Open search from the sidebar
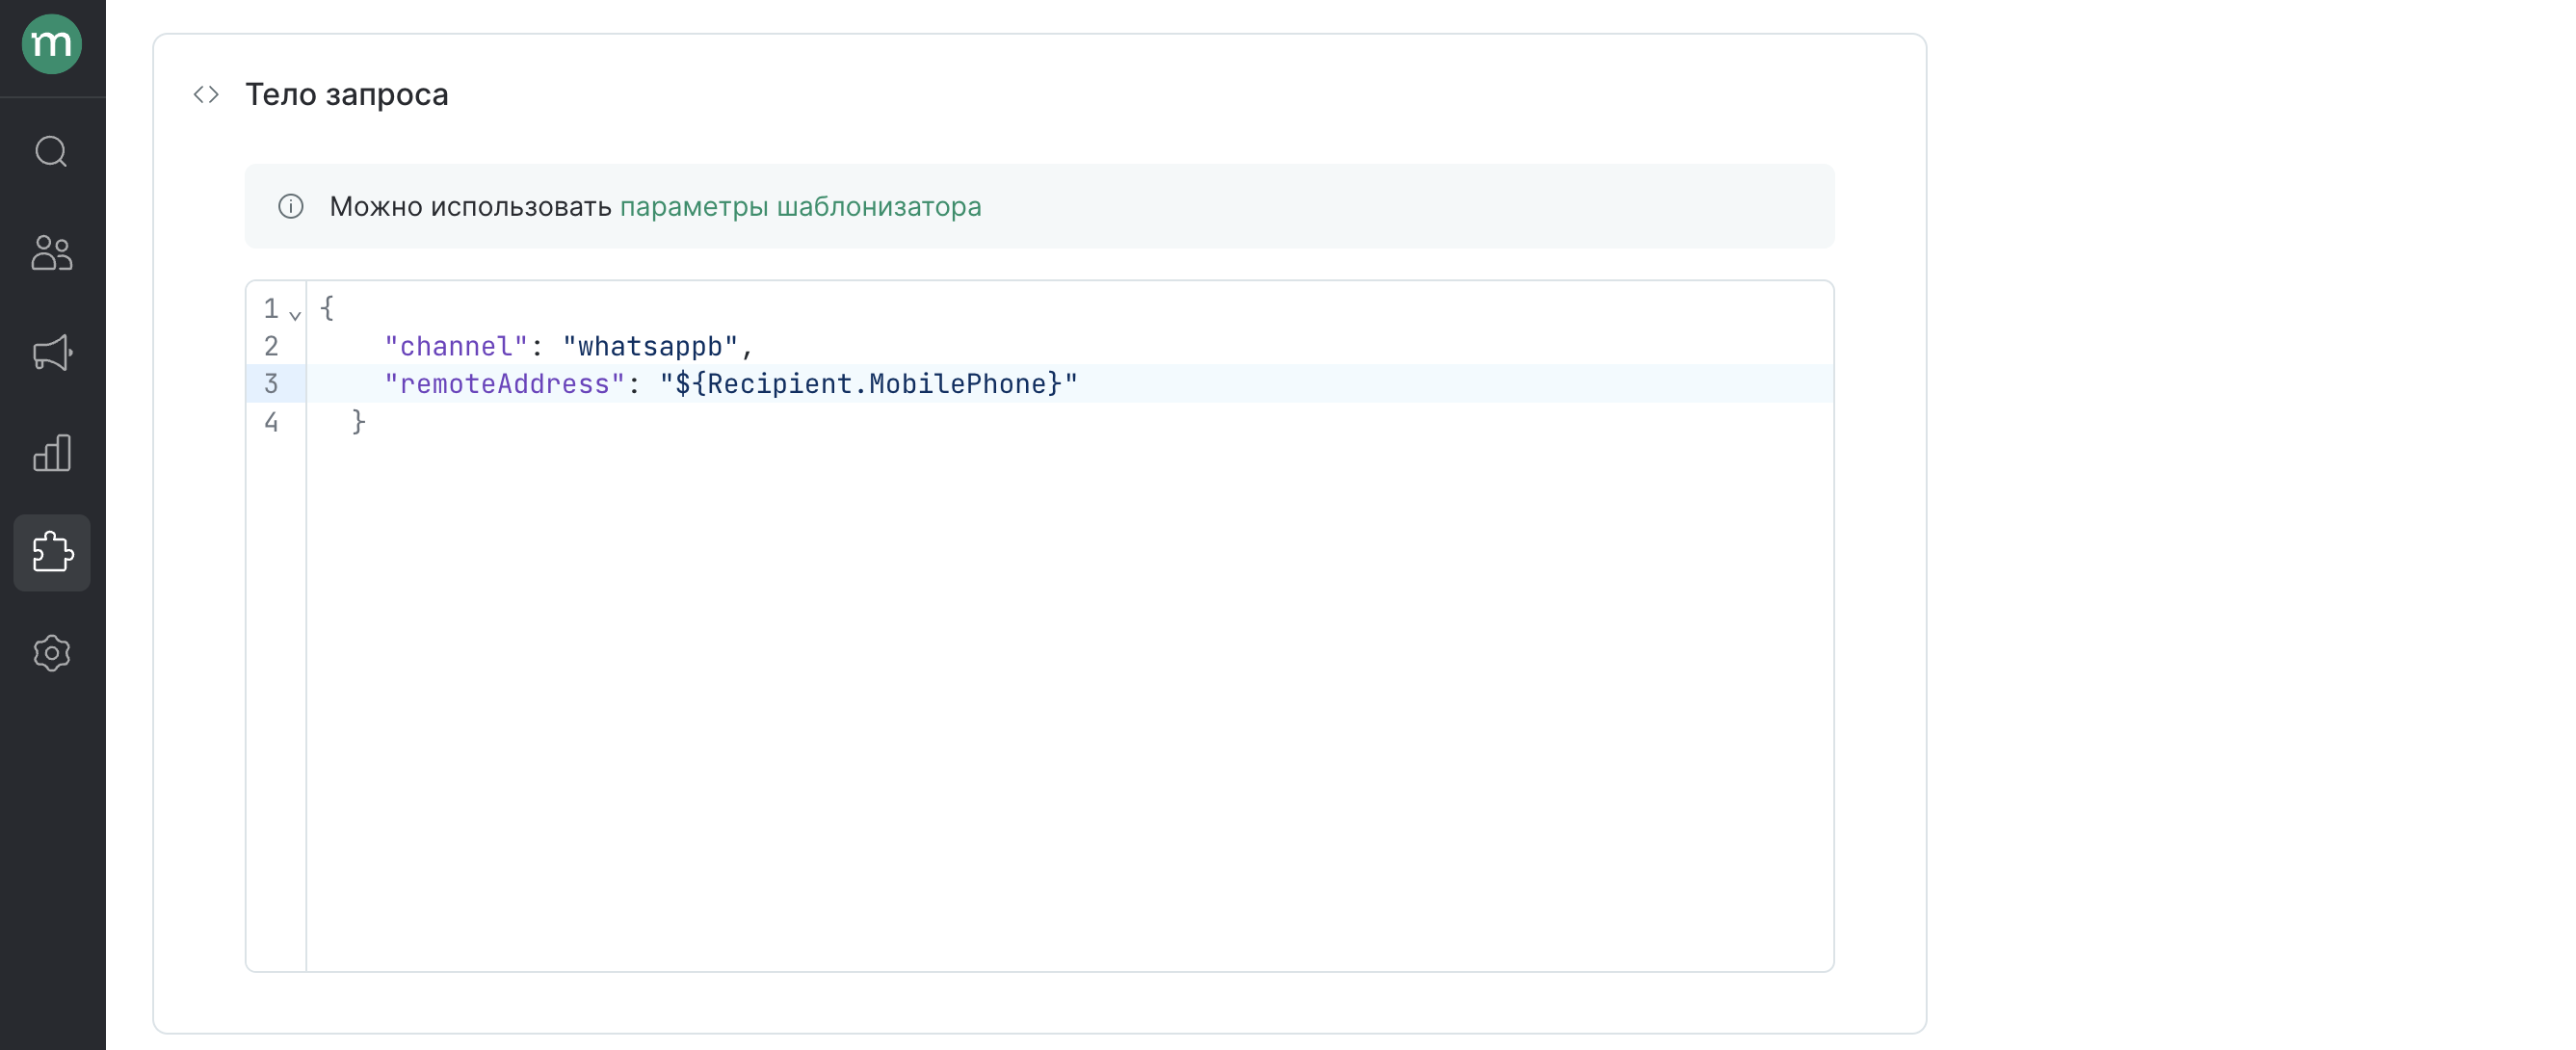 point(52,152)
